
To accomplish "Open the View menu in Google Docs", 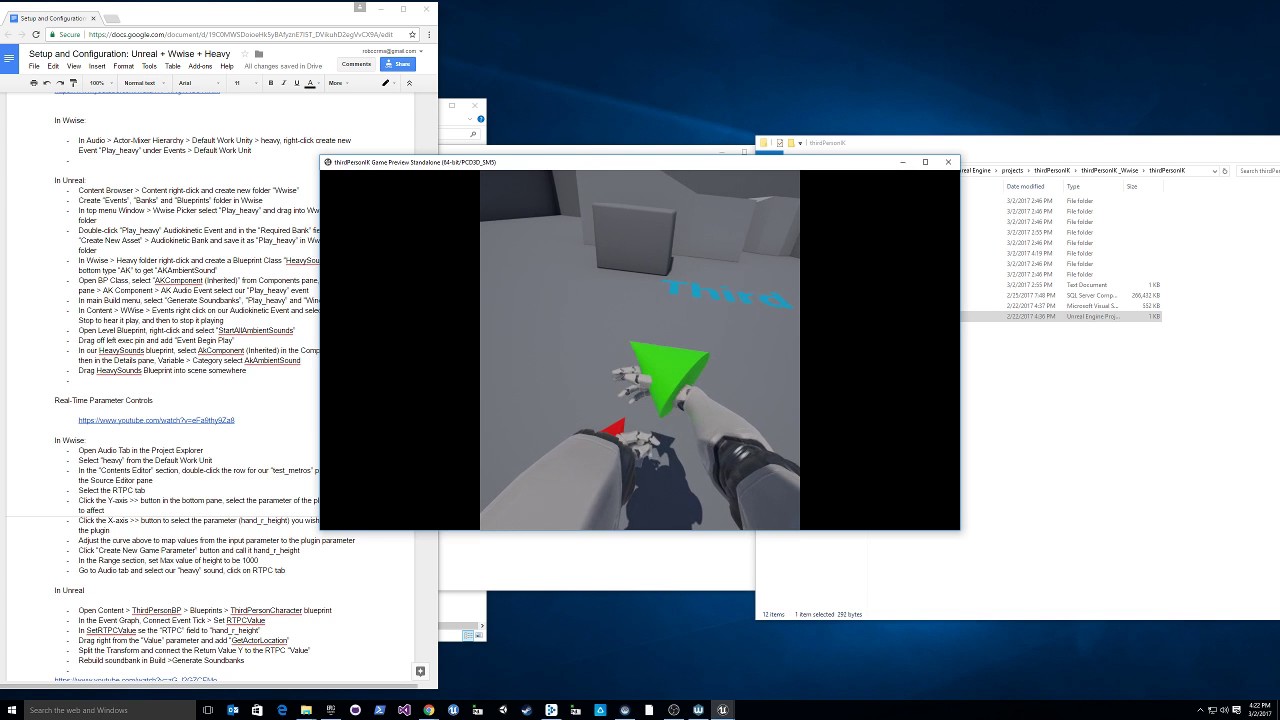I will click(74, 66).
